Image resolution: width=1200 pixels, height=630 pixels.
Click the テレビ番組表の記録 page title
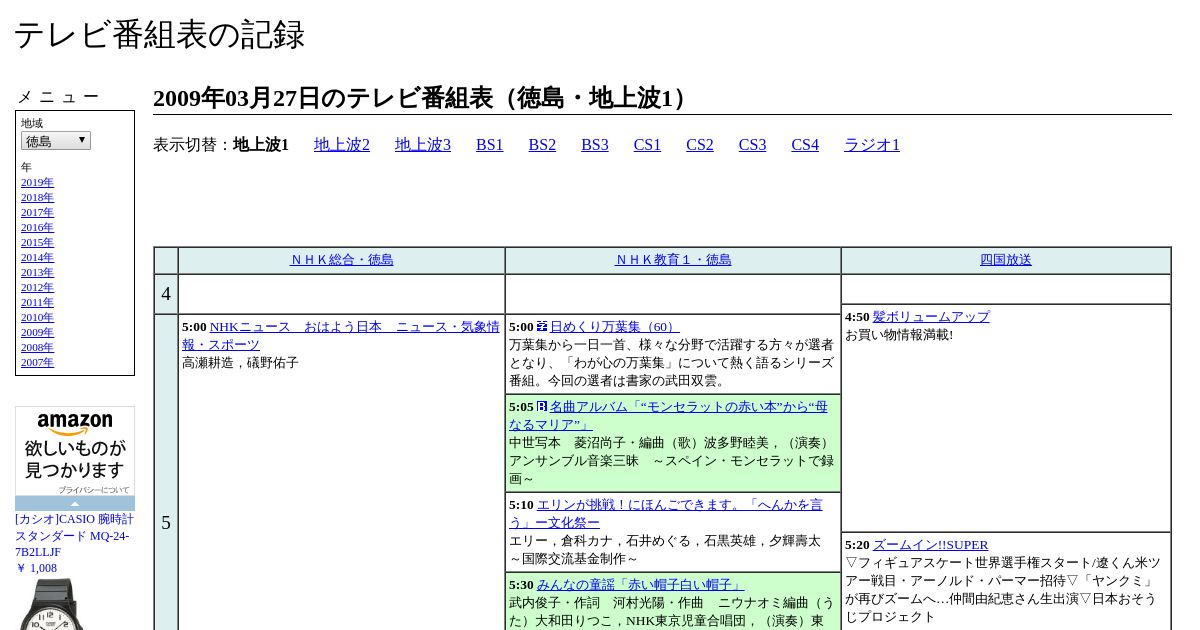pyautogui.click(x=159, y=35)
